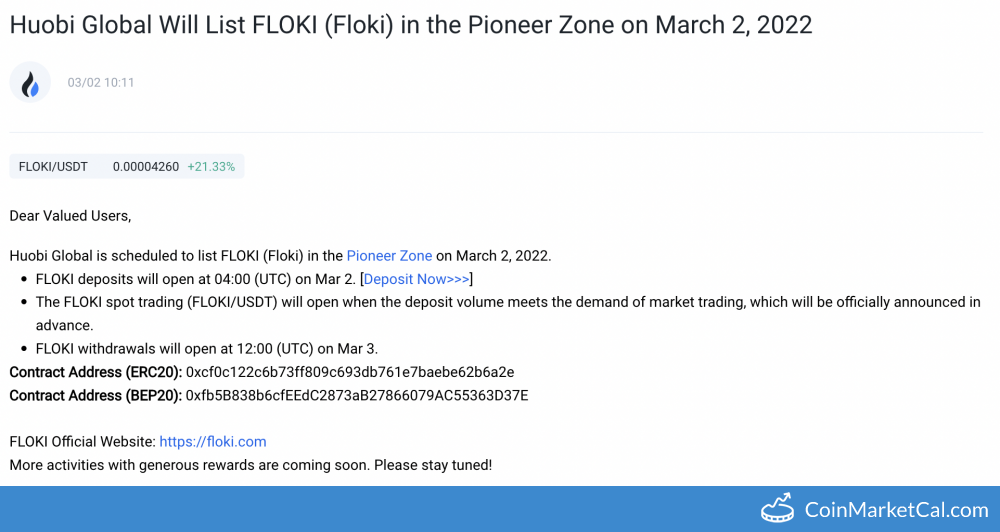Click the FLOKI spot trading bullet text
1000x532 pixels.
click(500, 302)
